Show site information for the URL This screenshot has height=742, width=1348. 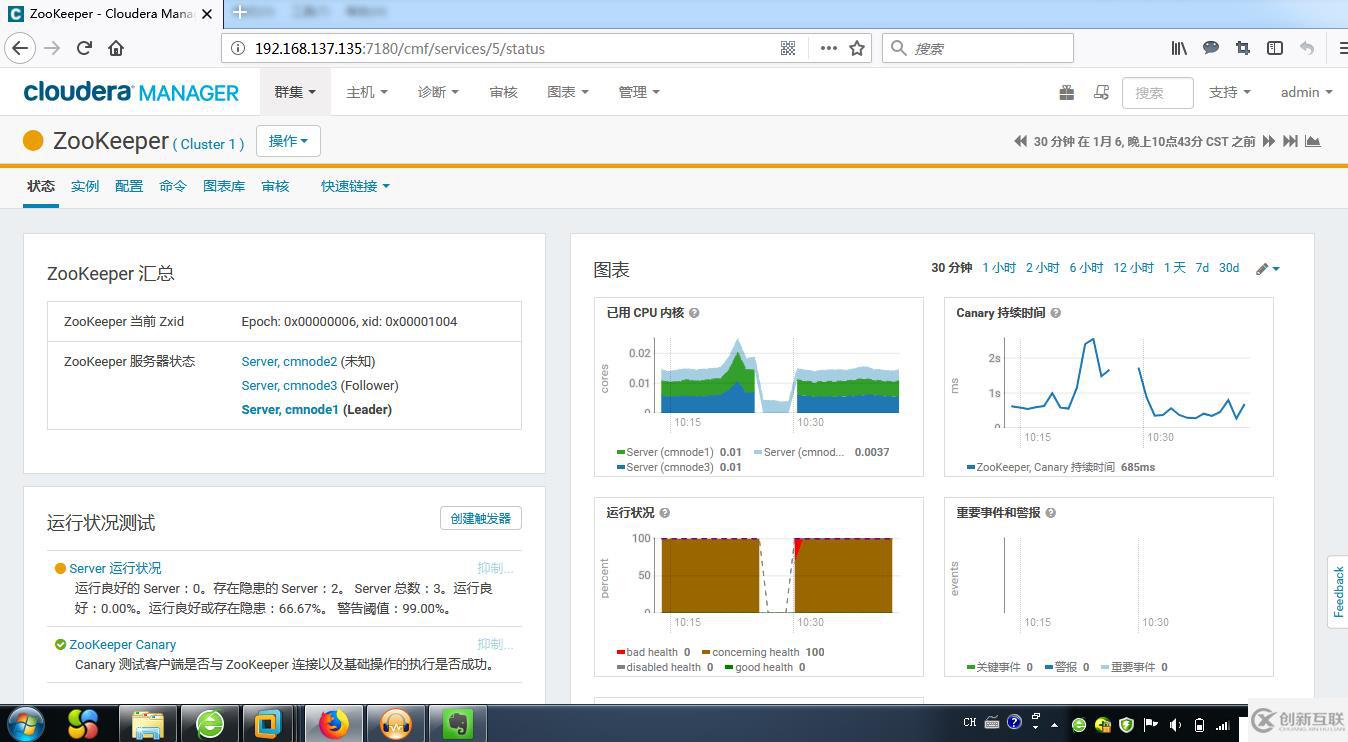tap(238, 48)
